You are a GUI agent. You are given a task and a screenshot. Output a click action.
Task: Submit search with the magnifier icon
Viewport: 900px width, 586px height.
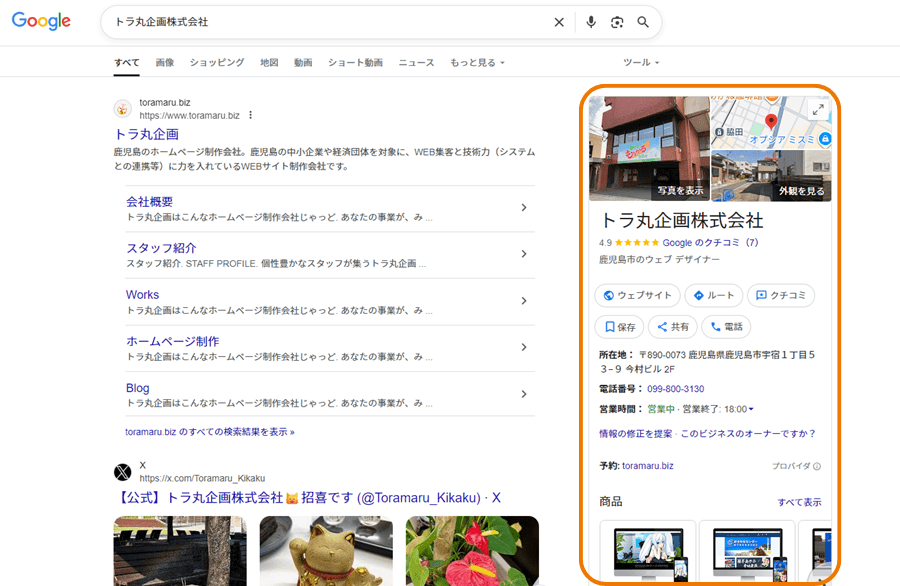point(643,22)
